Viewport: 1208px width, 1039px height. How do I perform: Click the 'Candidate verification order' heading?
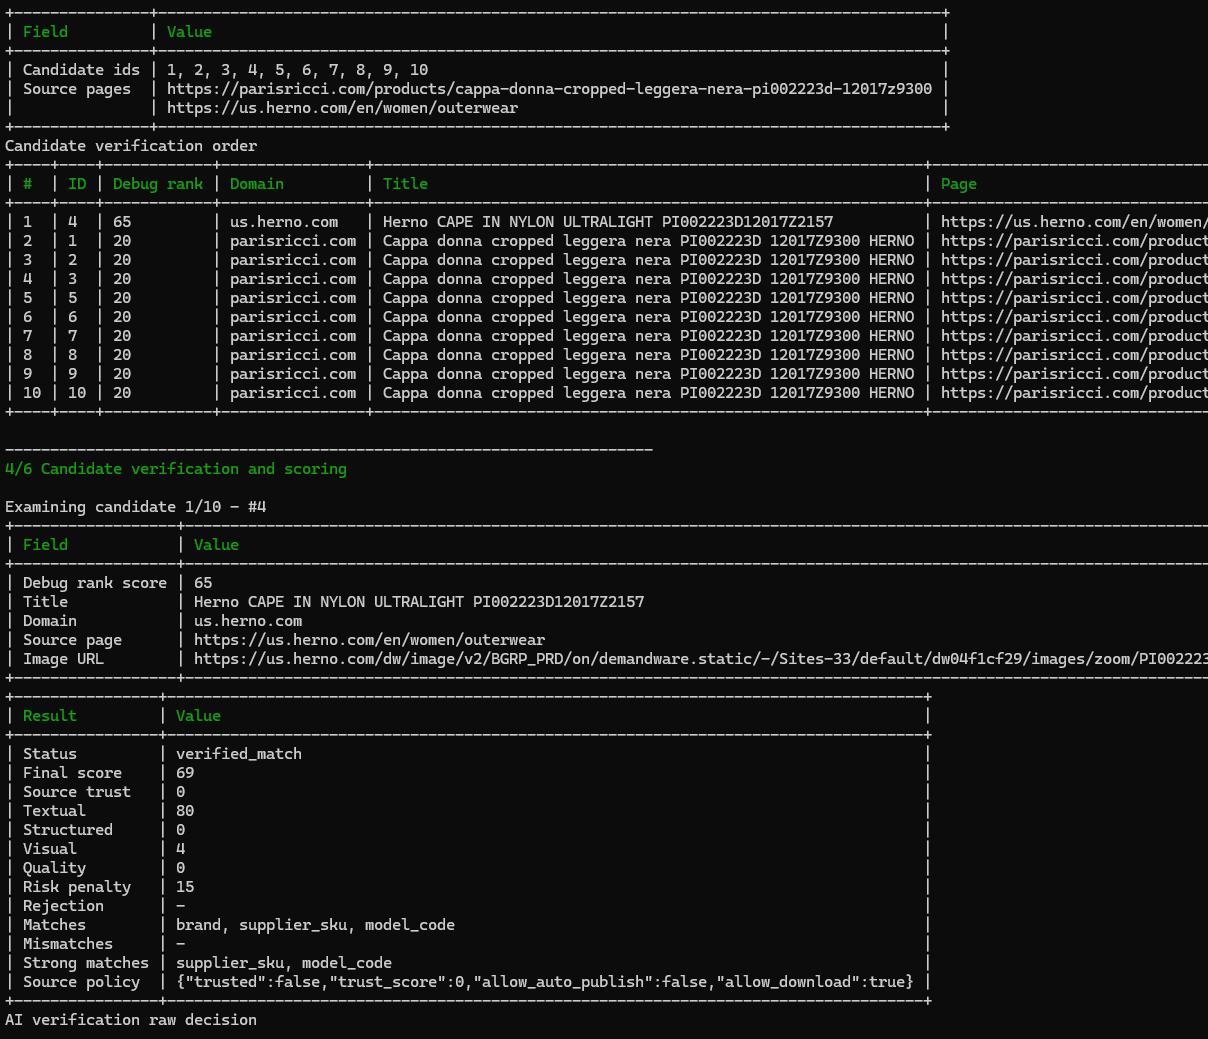pyautogui.click(x=131, y=146)
